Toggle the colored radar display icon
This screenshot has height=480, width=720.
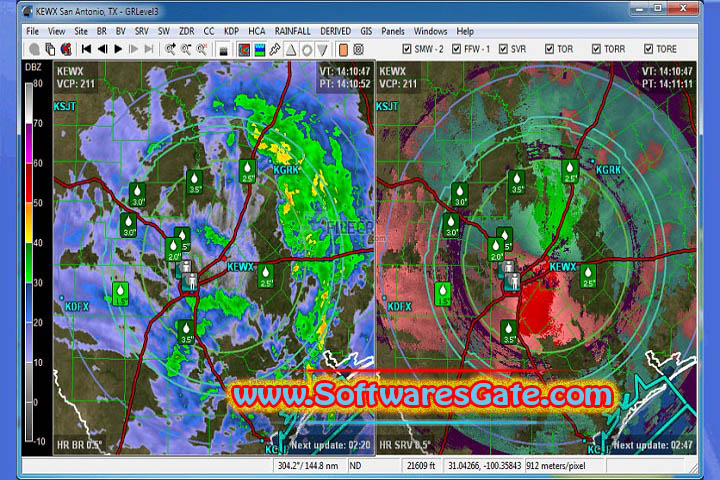(x=244, y=49)
